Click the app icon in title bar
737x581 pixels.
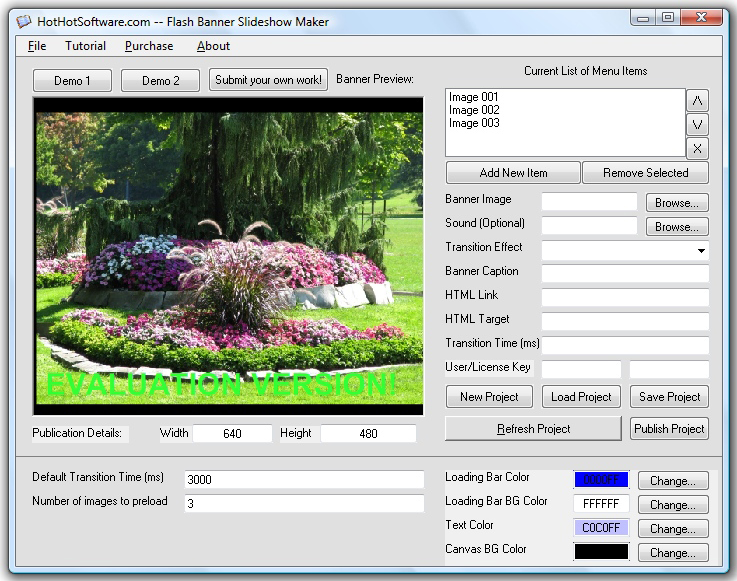pyautogui.click(x=23, y=21)
